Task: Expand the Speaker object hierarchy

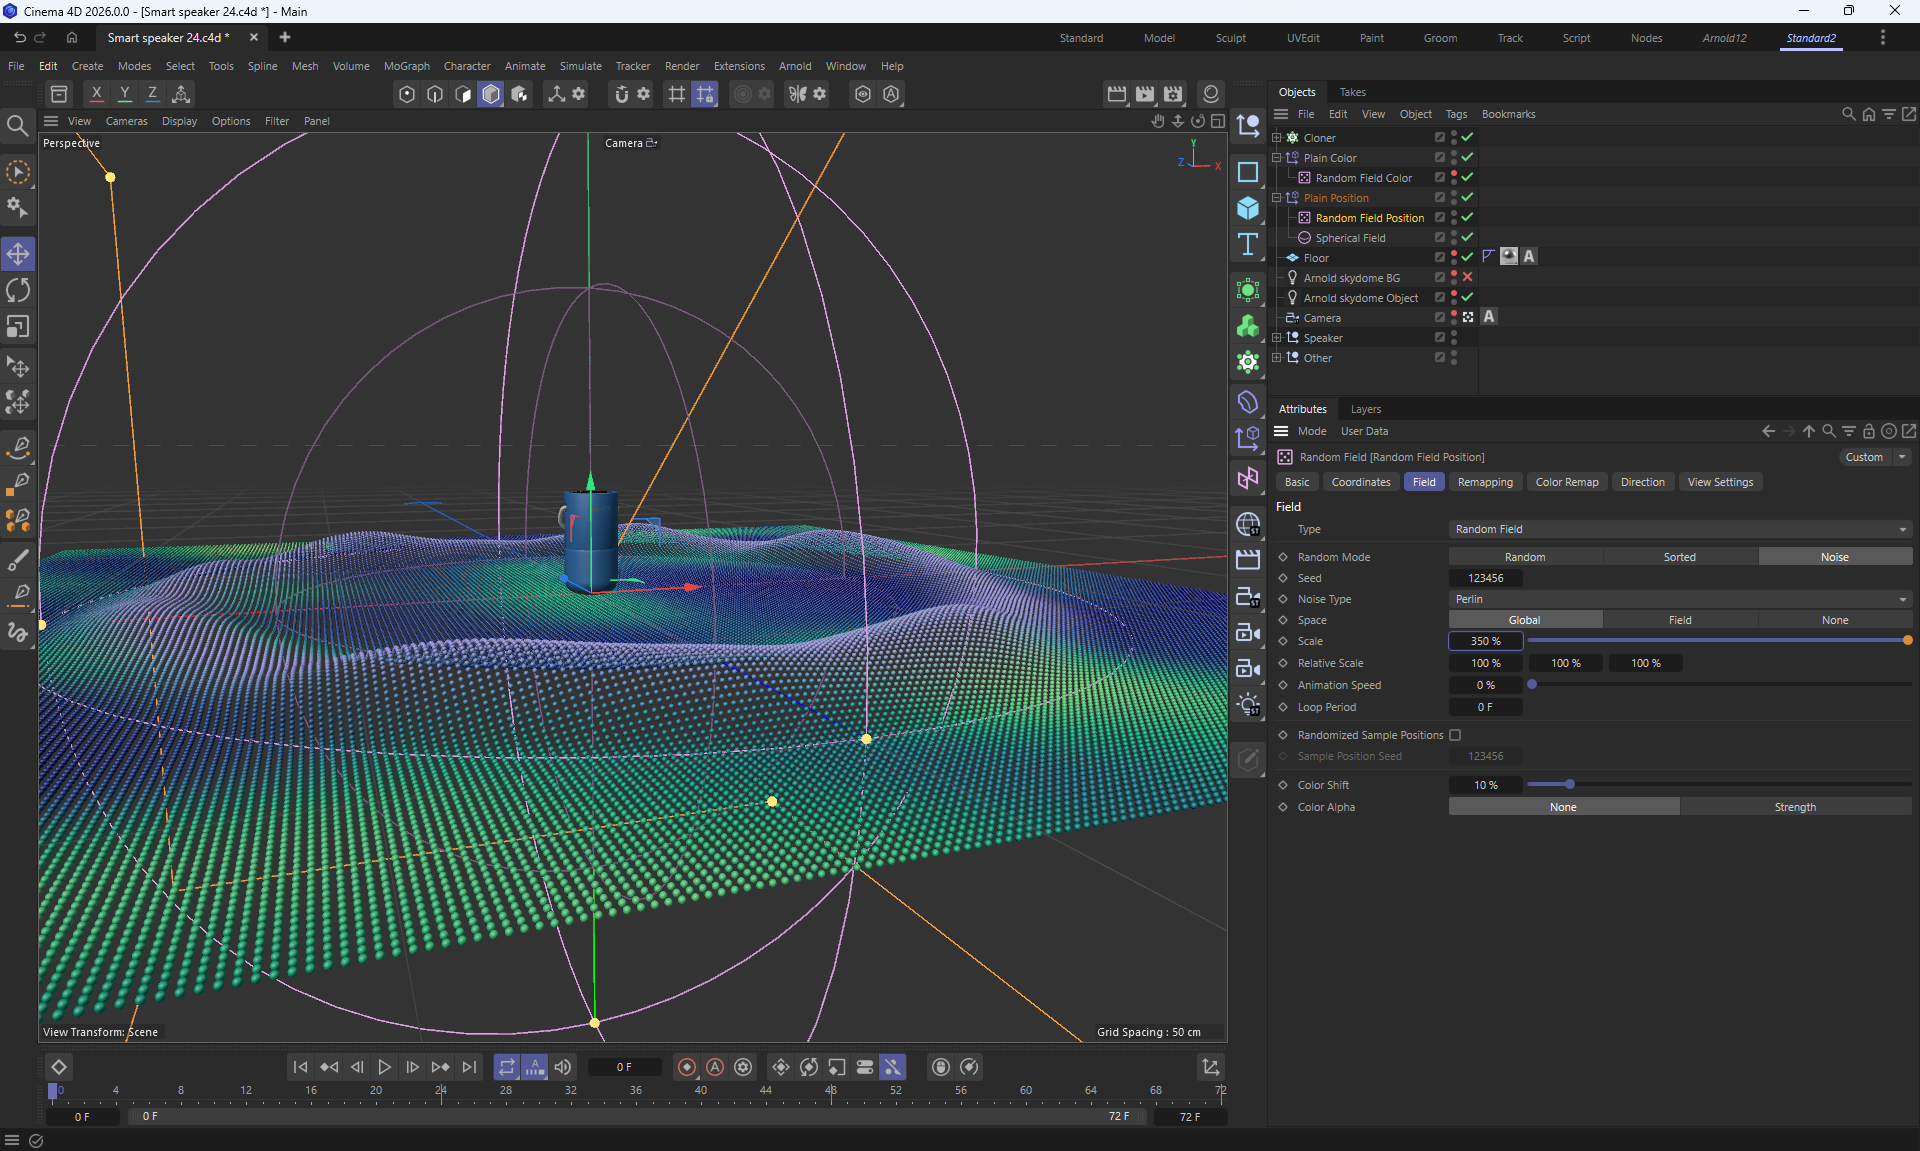Action: coord(1276,338)
